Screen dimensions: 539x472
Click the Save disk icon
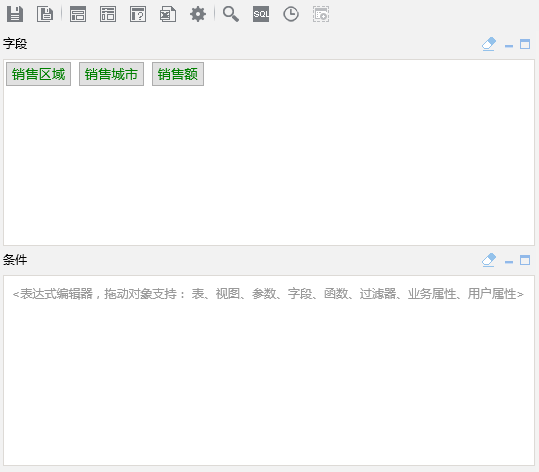15,14
